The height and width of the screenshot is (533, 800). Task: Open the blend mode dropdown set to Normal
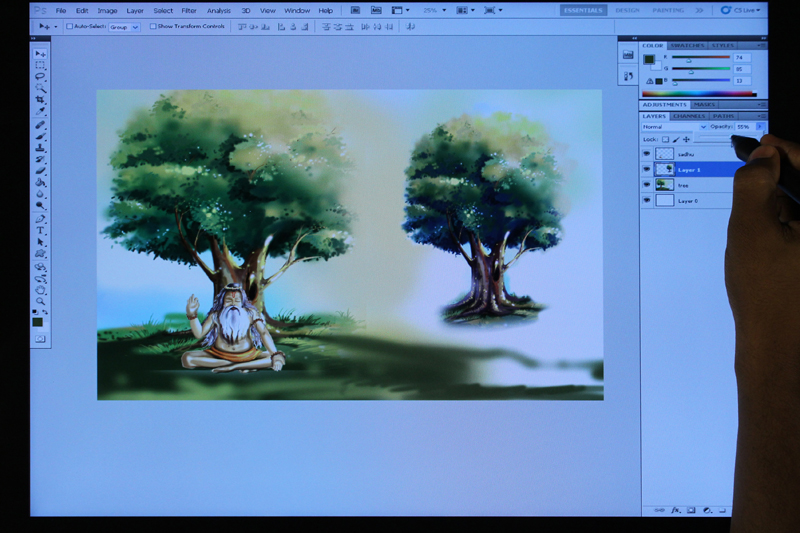tap(674, 127)
